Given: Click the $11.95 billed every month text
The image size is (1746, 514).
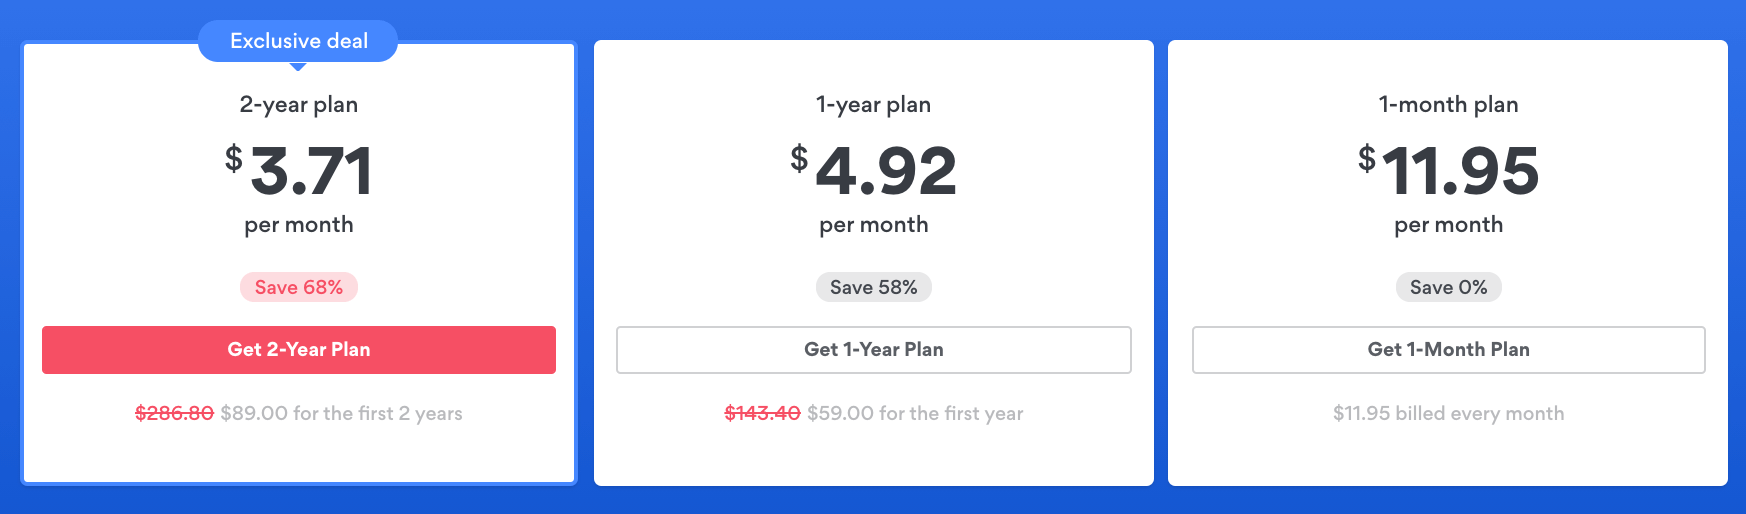Looking at the screenshot, I should point(1448,413).
